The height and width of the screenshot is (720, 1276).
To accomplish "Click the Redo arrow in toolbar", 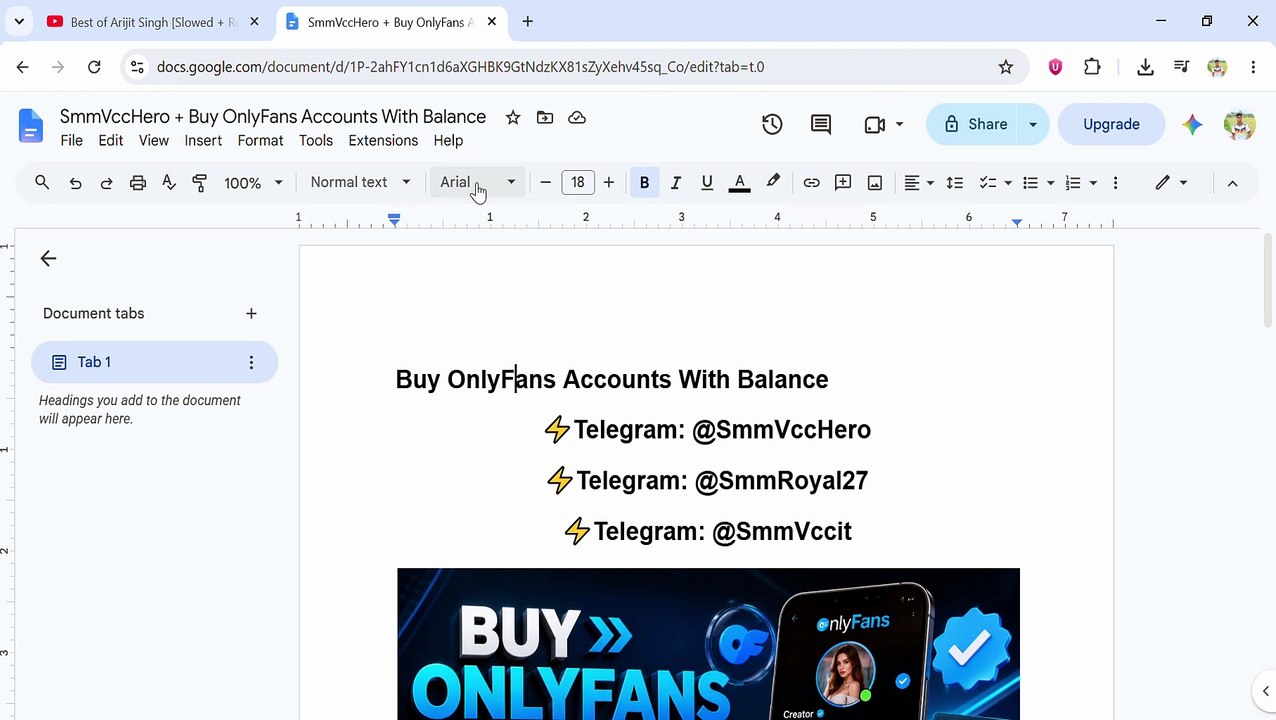I will (106, 182).
